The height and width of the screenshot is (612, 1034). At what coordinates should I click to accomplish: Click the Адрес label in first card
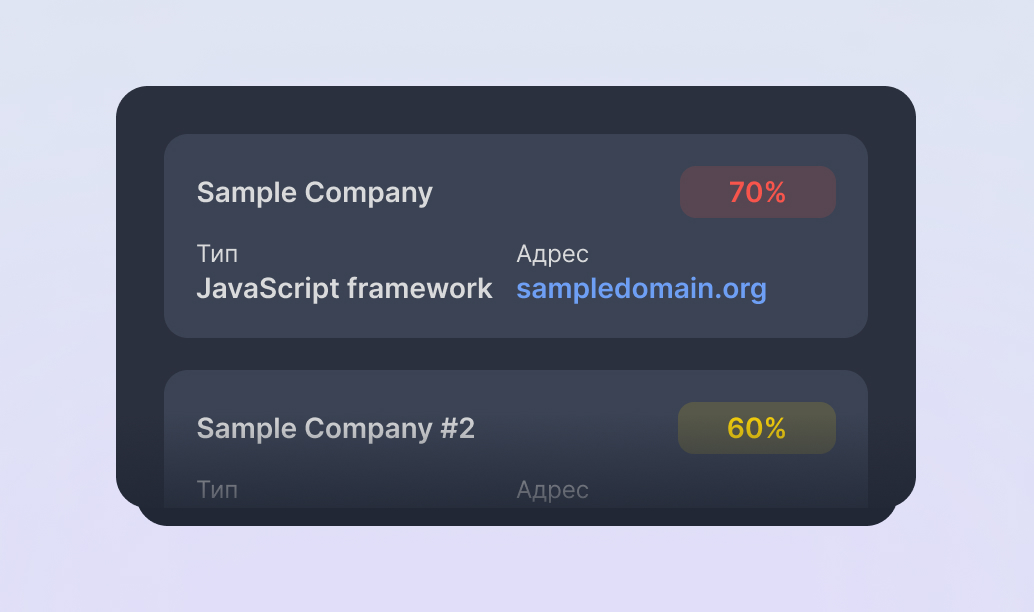tap(552, 254)
